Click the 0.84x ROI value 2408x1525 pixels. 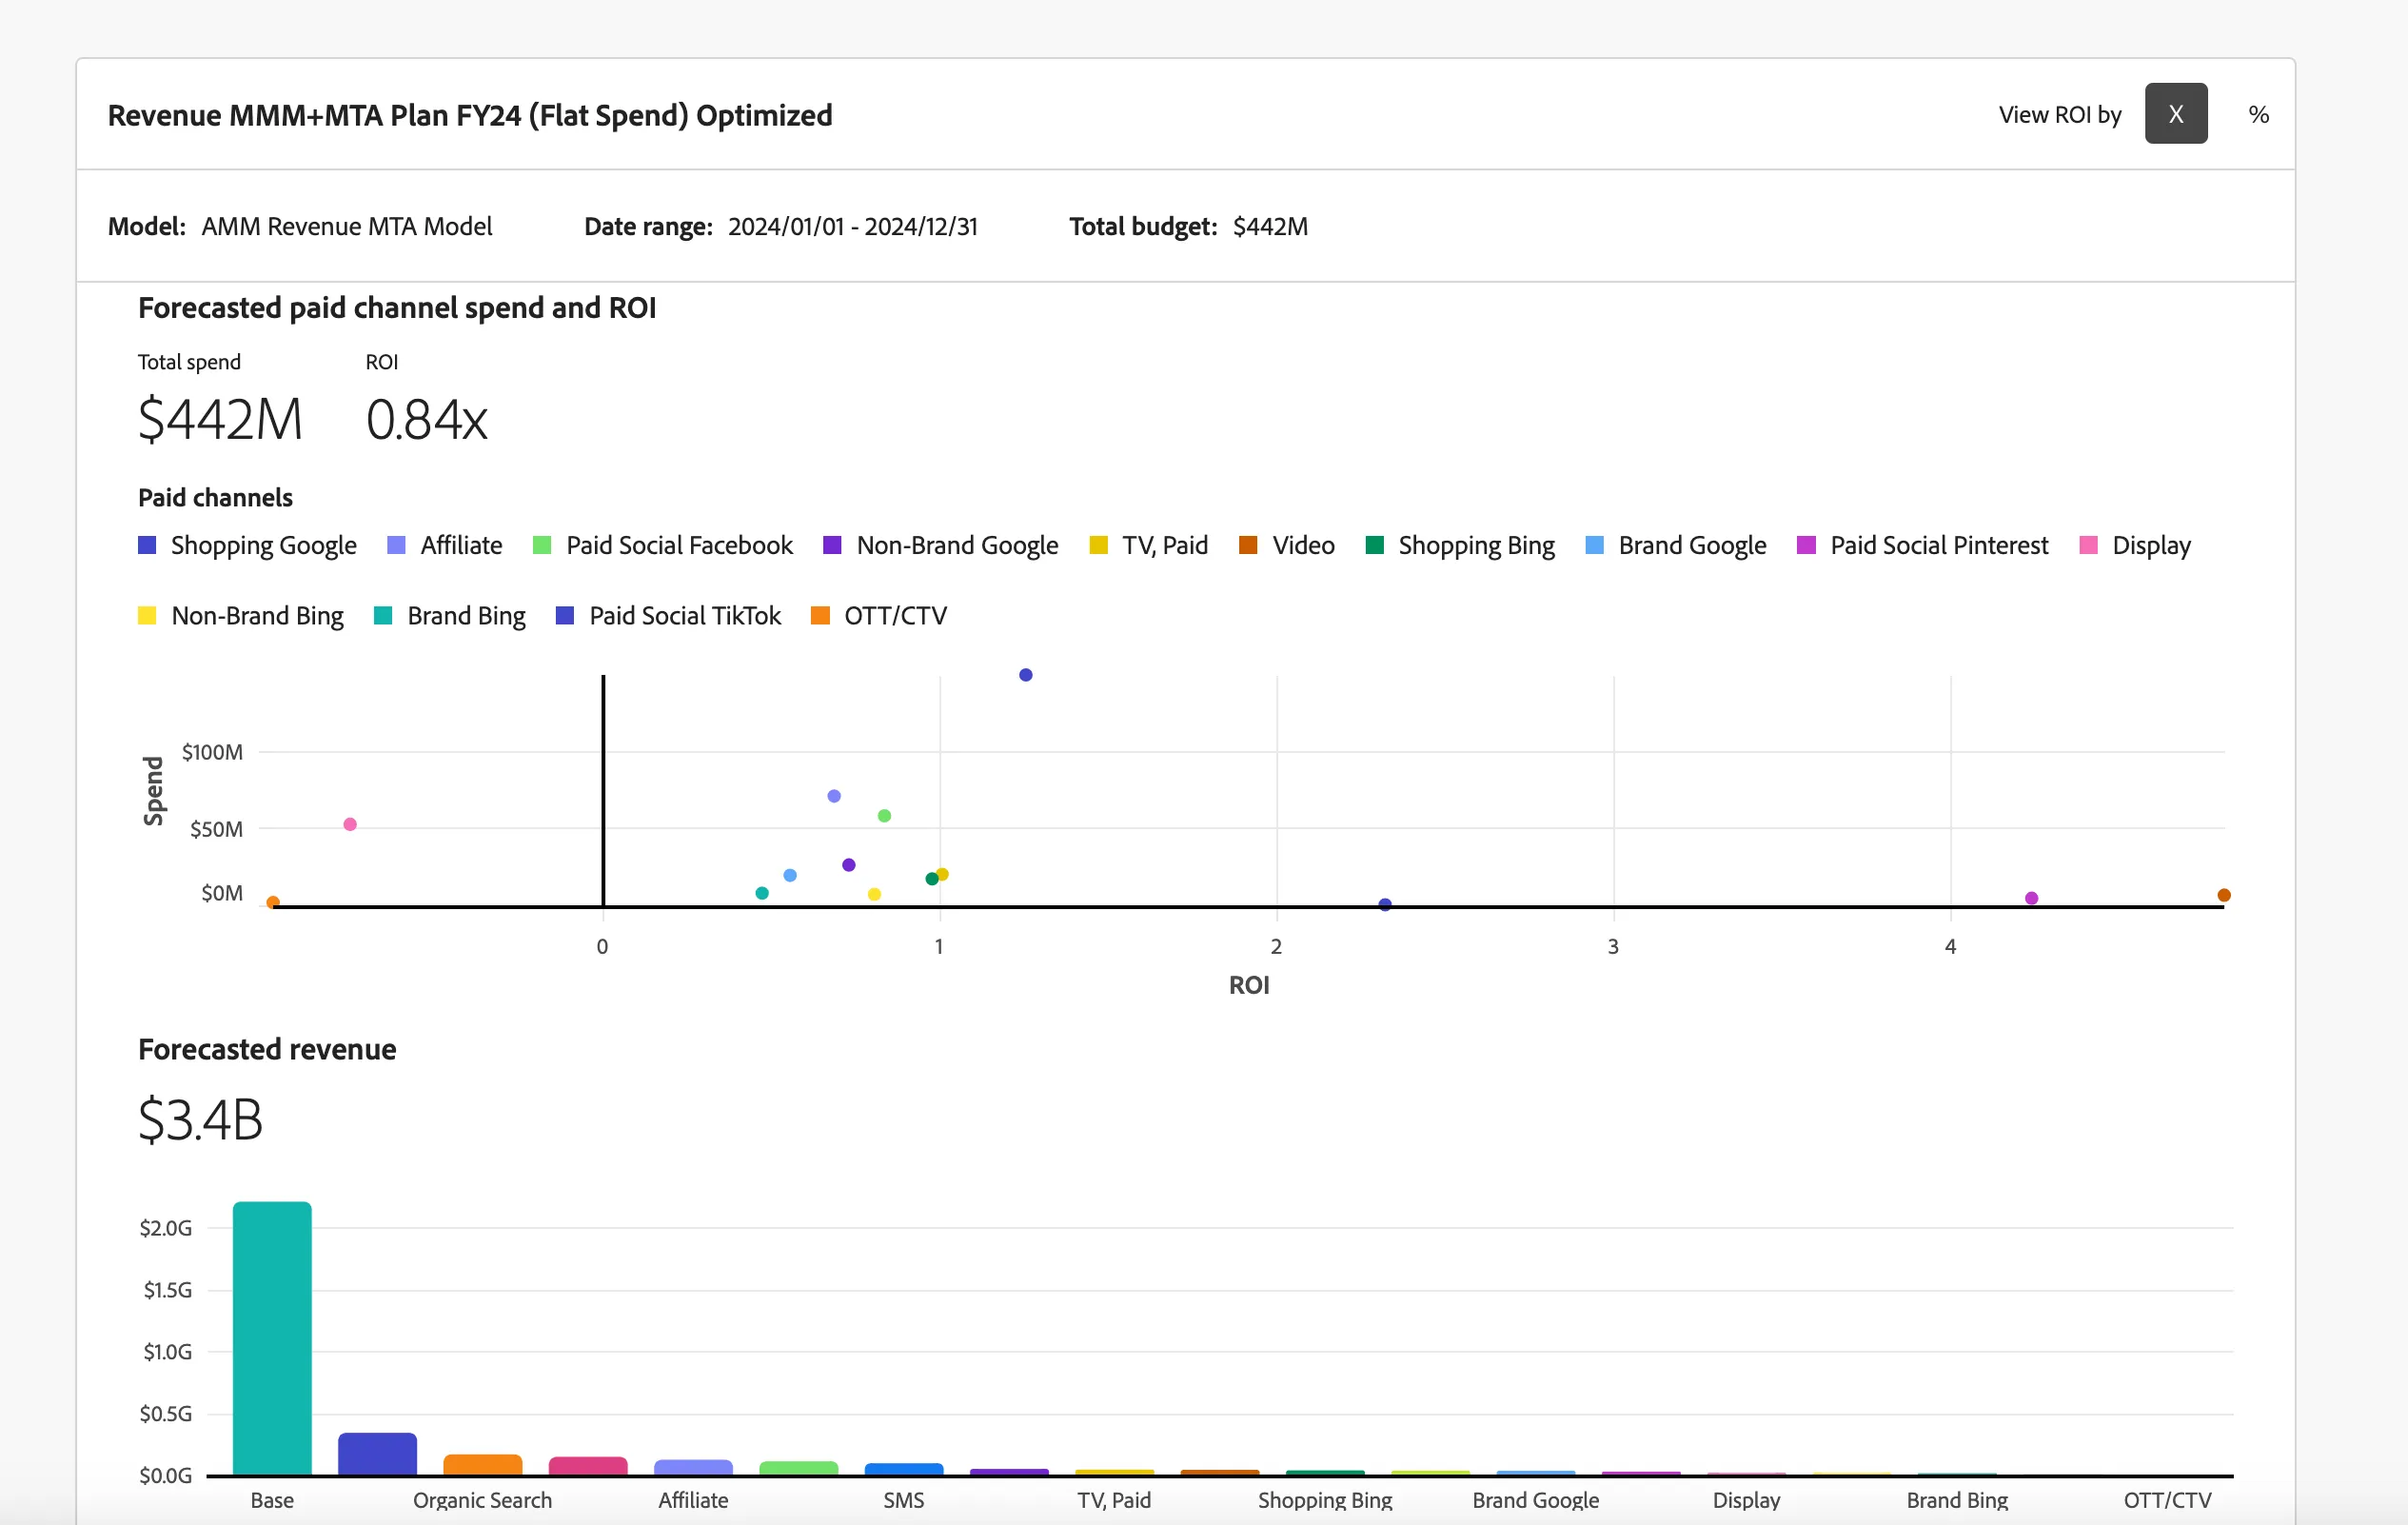[426, 419]
